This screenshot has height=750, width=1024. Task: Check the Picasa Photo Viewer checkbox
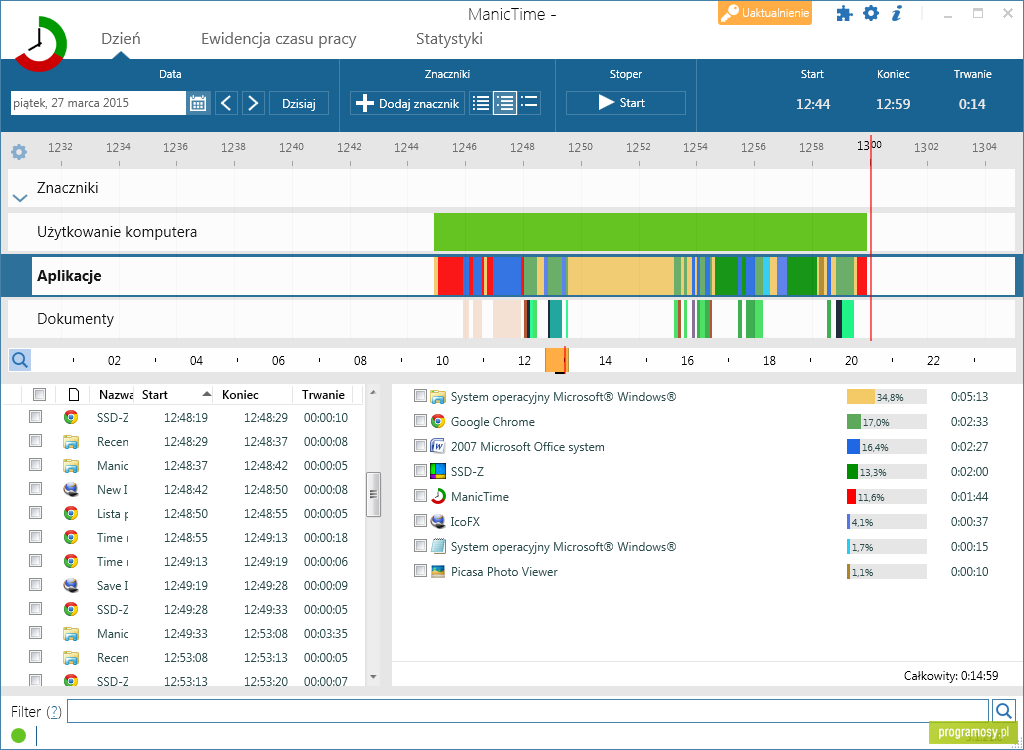click(421, 571)
